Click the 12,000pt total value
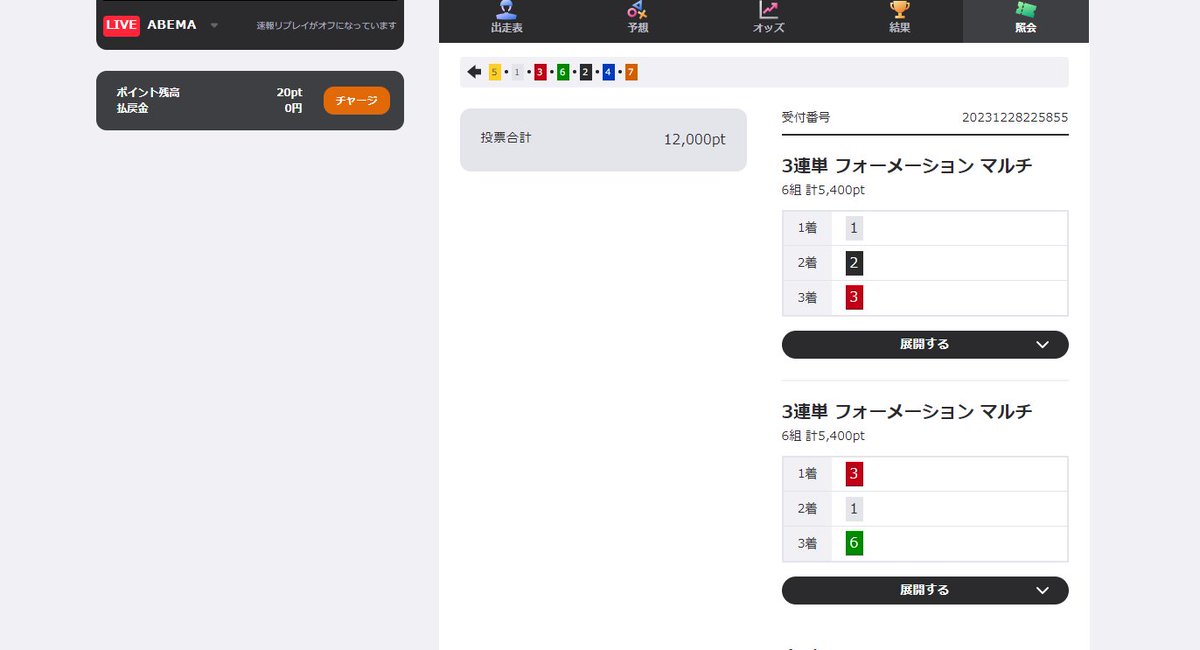The width and height of the screenshot is (1200, 650). (x=695, y=140)
